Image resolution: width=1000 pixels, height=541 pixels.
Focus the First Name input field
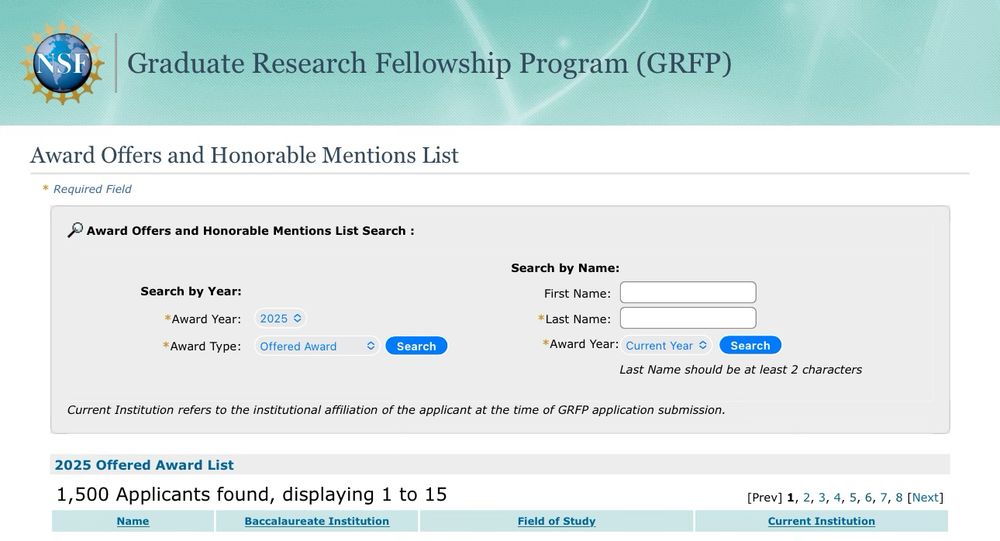(688, 293)
